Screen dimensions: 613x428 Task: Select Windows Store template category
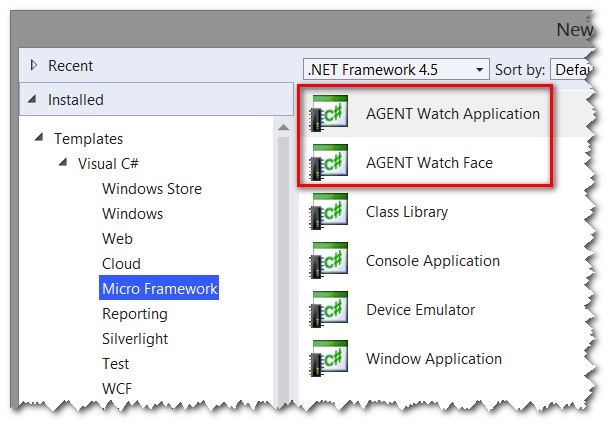(151, 188)
